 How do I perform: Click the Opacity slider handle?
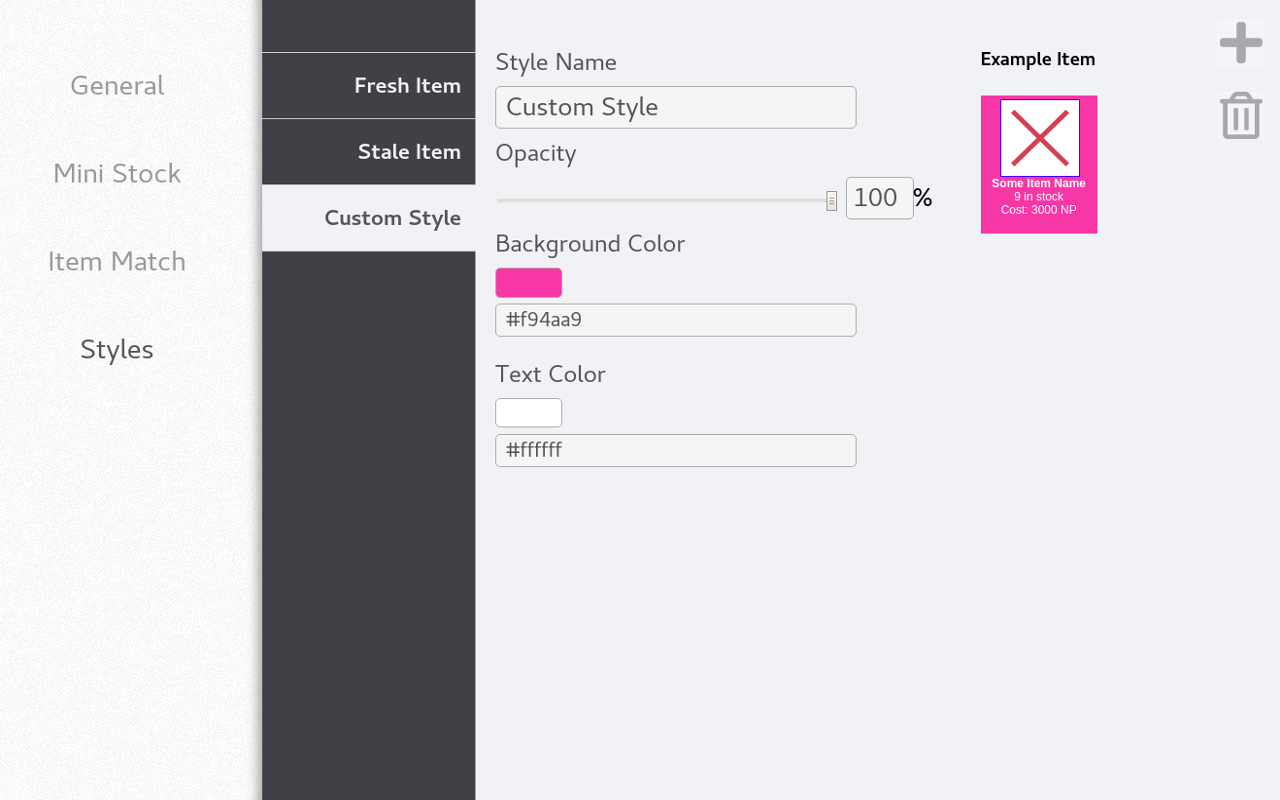click(x=831, y=201)
